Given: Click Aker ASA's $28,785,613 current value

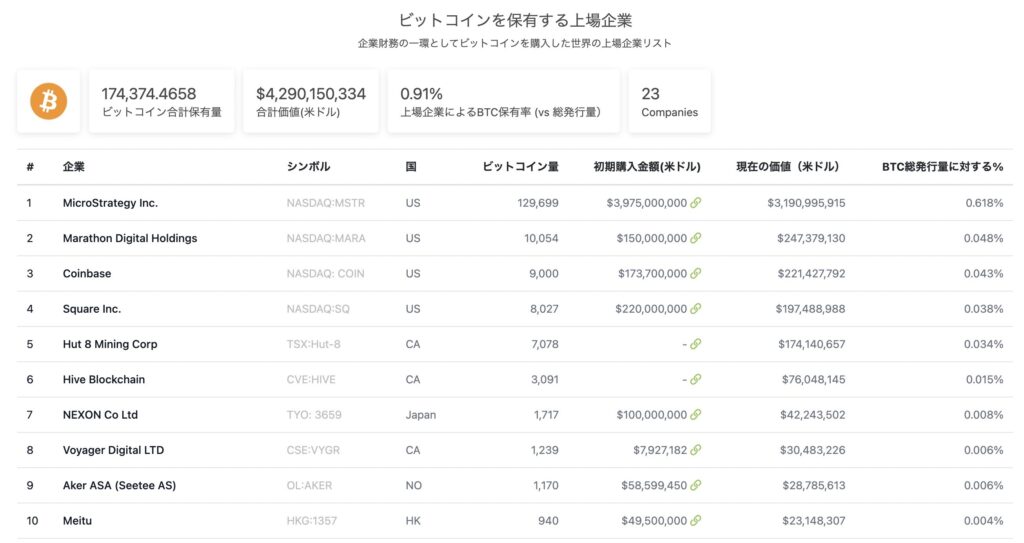Looking at the screenshot, I should tap(814, 485).
